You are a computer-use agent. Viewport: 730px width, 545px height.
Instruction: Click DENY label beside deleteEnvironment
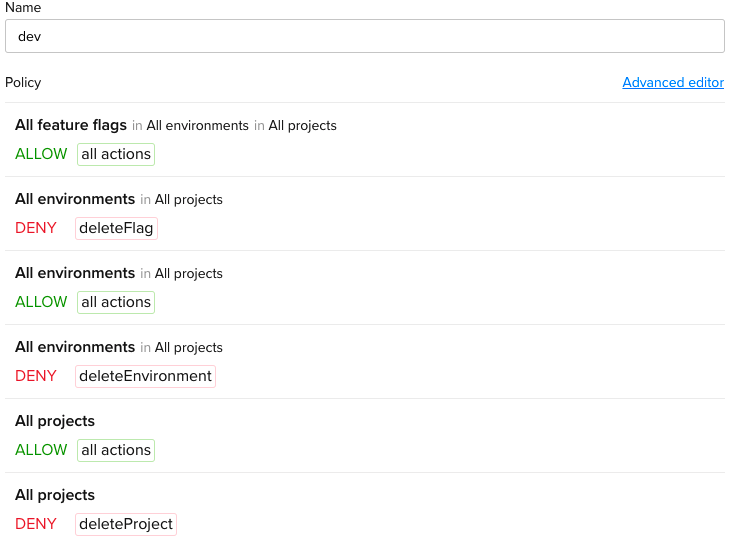click(36, 376)
